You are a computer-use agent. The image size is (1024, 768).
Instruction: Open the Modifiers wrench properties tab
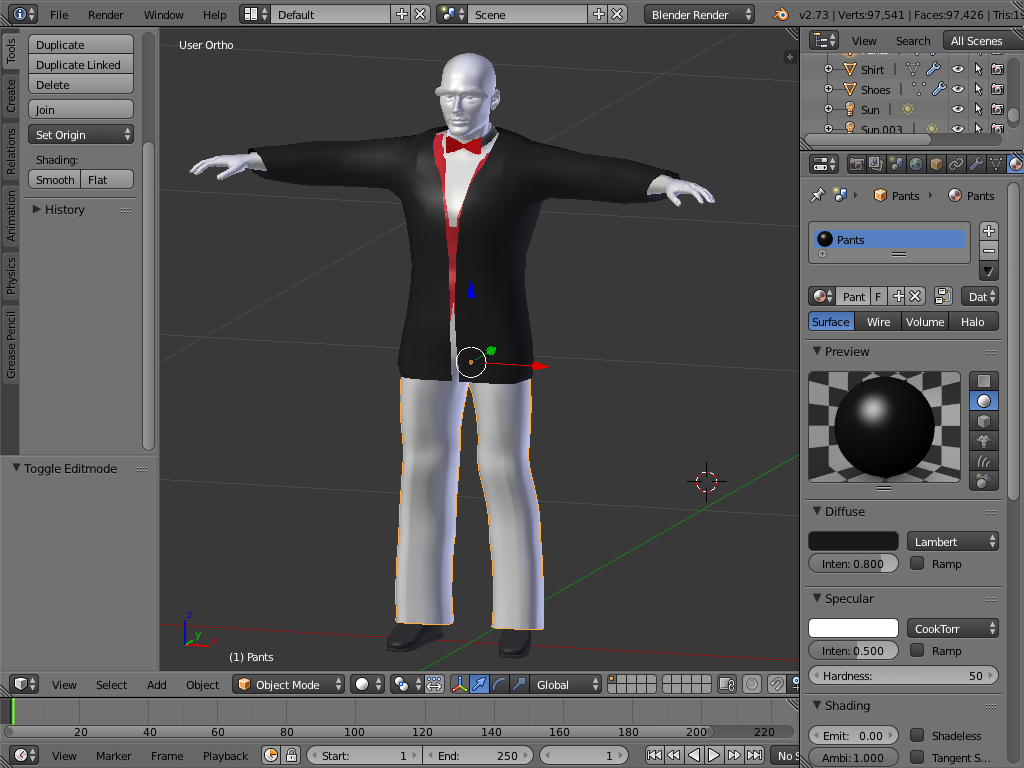point(976,164)
